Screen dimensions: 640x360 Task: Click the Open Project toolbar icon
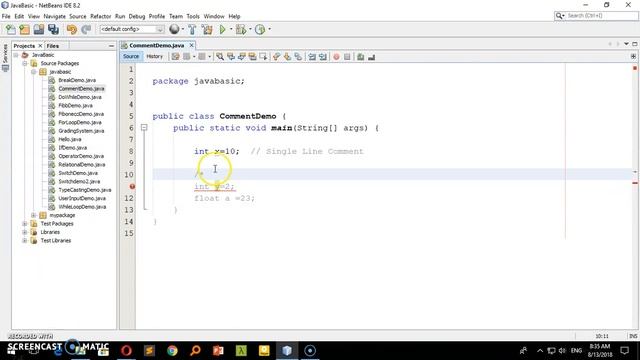tap(39, 29)
